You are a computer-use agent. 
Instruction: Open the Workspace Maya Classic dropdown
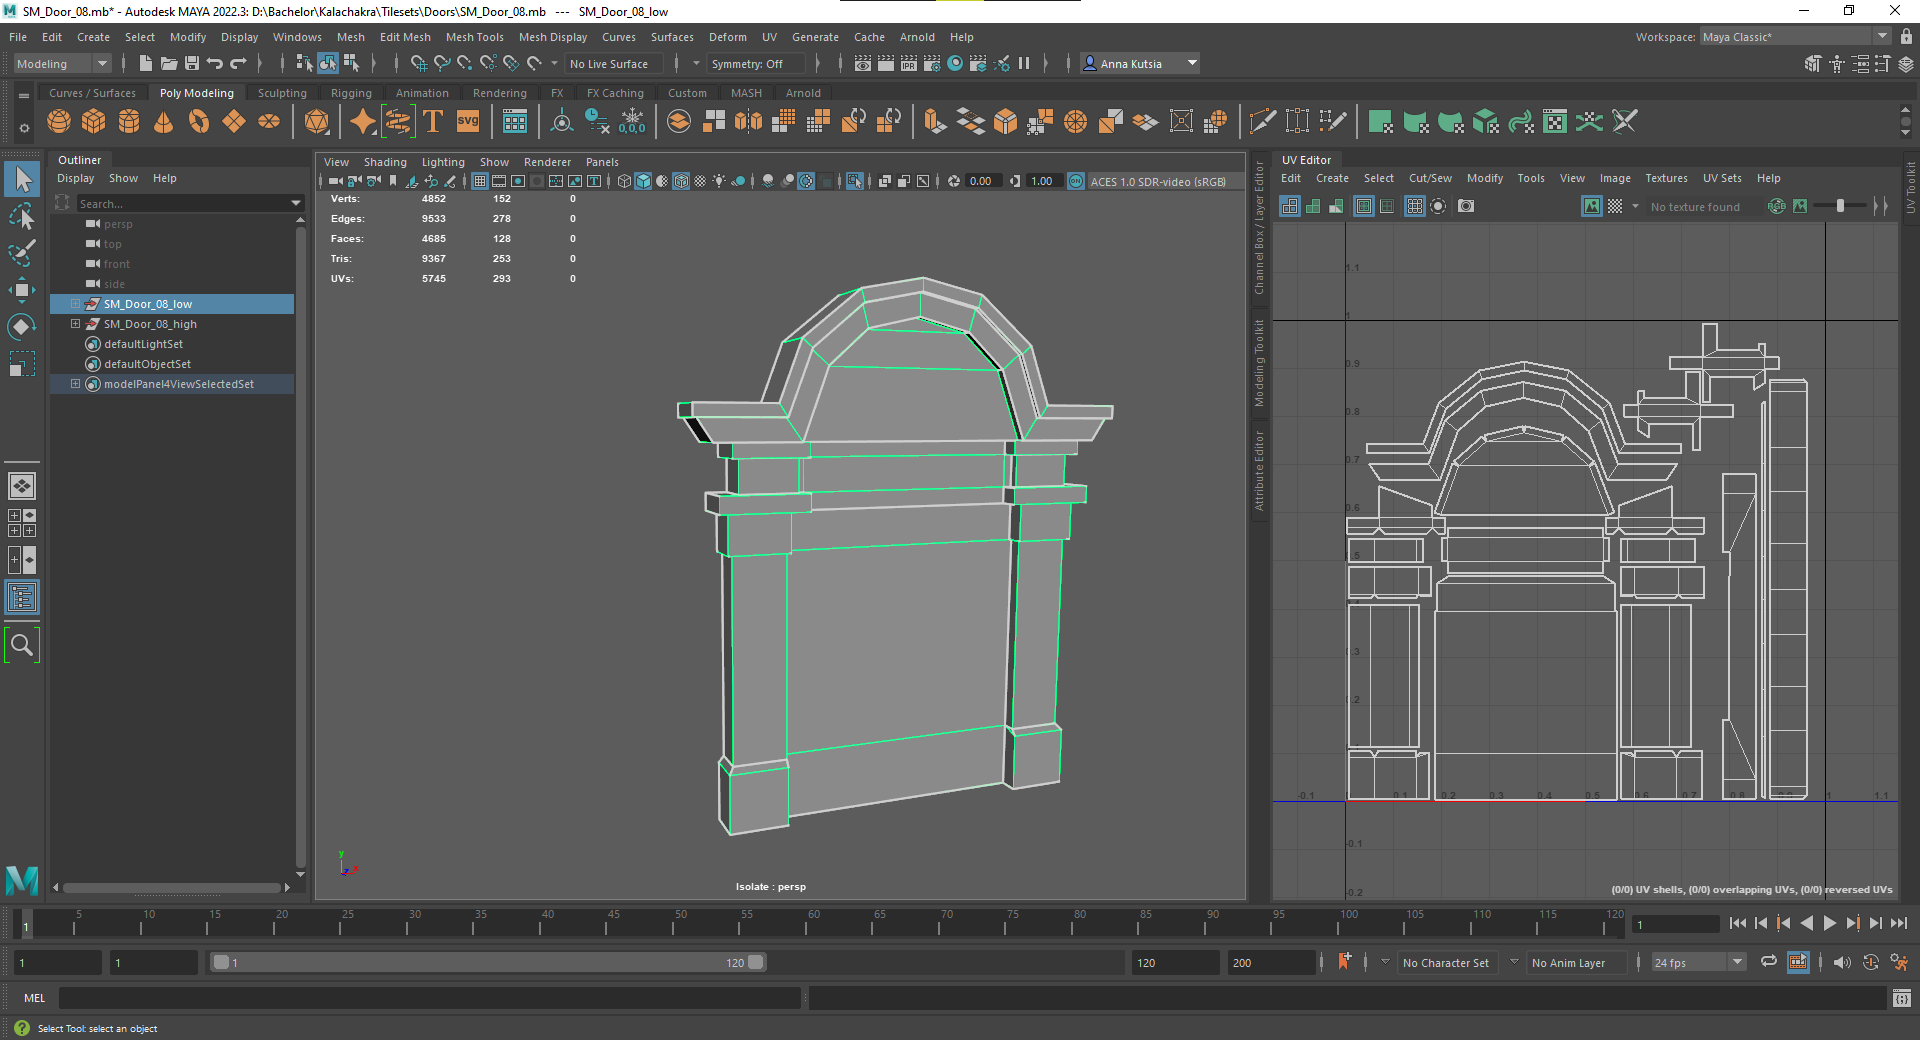[1795, 37]
